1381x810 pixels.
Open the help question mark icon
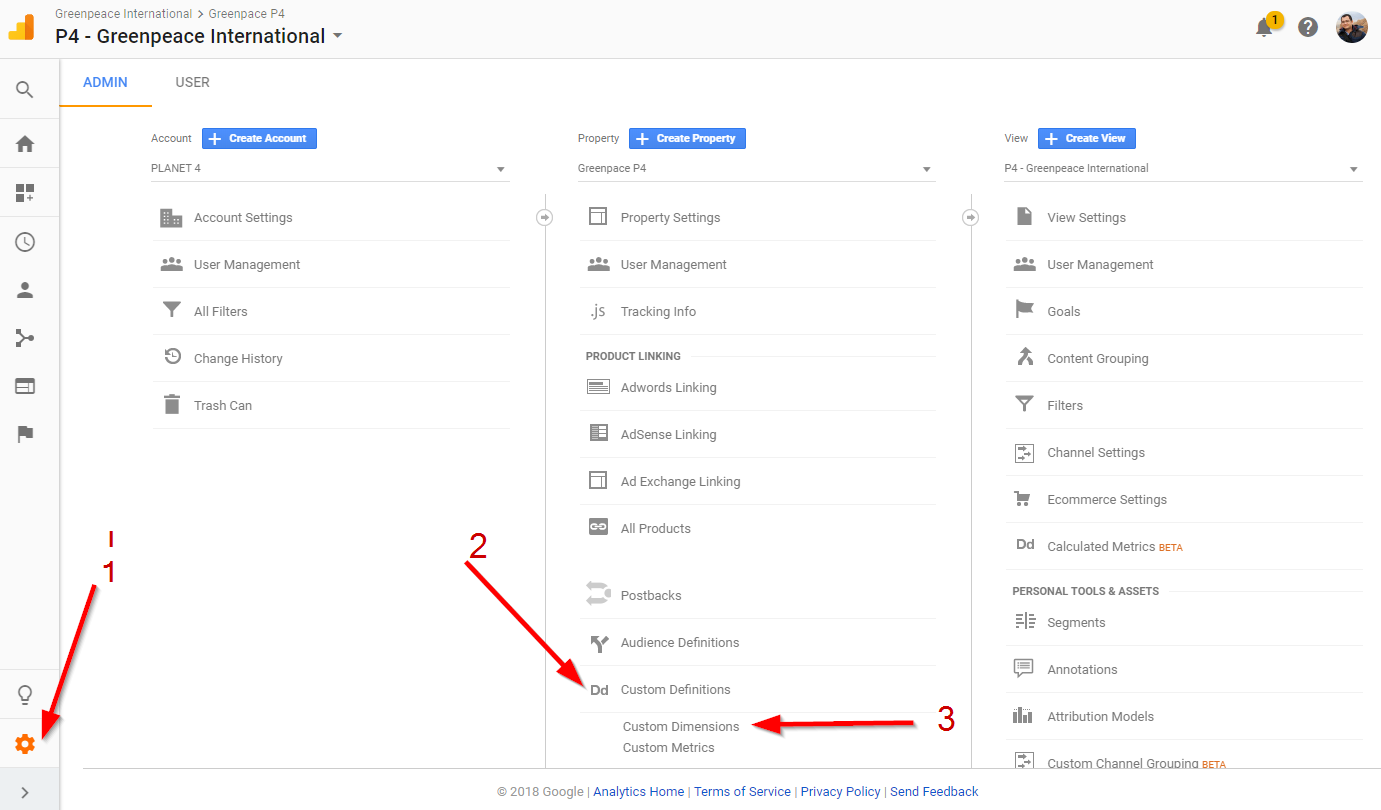(x=1308, y=27)
